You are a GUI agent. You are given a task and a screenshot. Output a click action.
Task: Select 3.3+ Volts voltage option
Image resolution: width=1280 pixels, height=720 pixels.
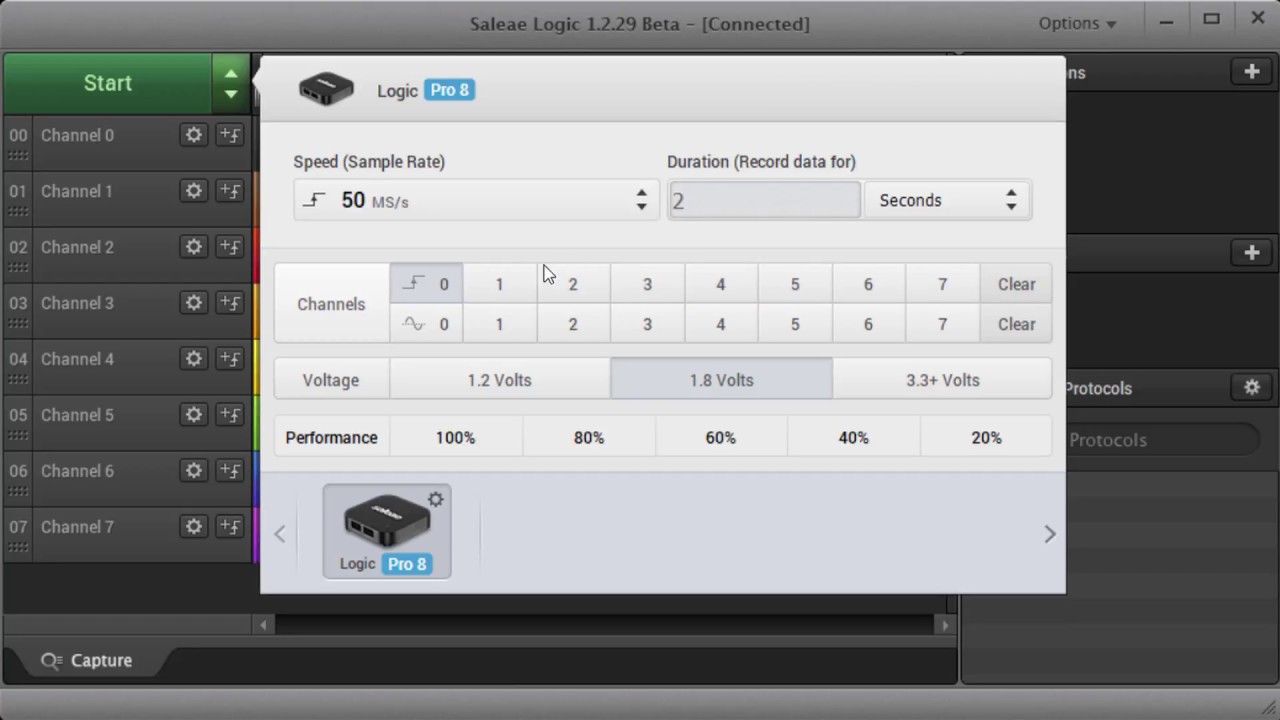point(942,380)
